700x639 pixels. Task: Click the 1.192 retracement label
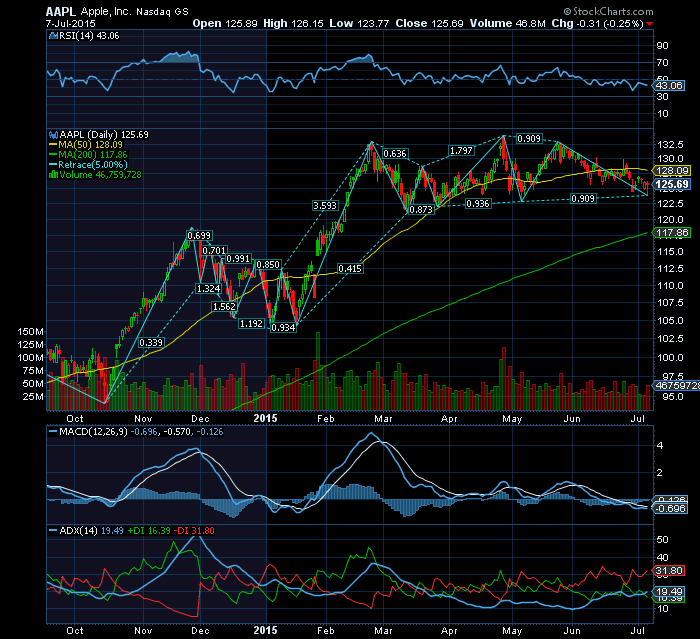pos(251,323)
